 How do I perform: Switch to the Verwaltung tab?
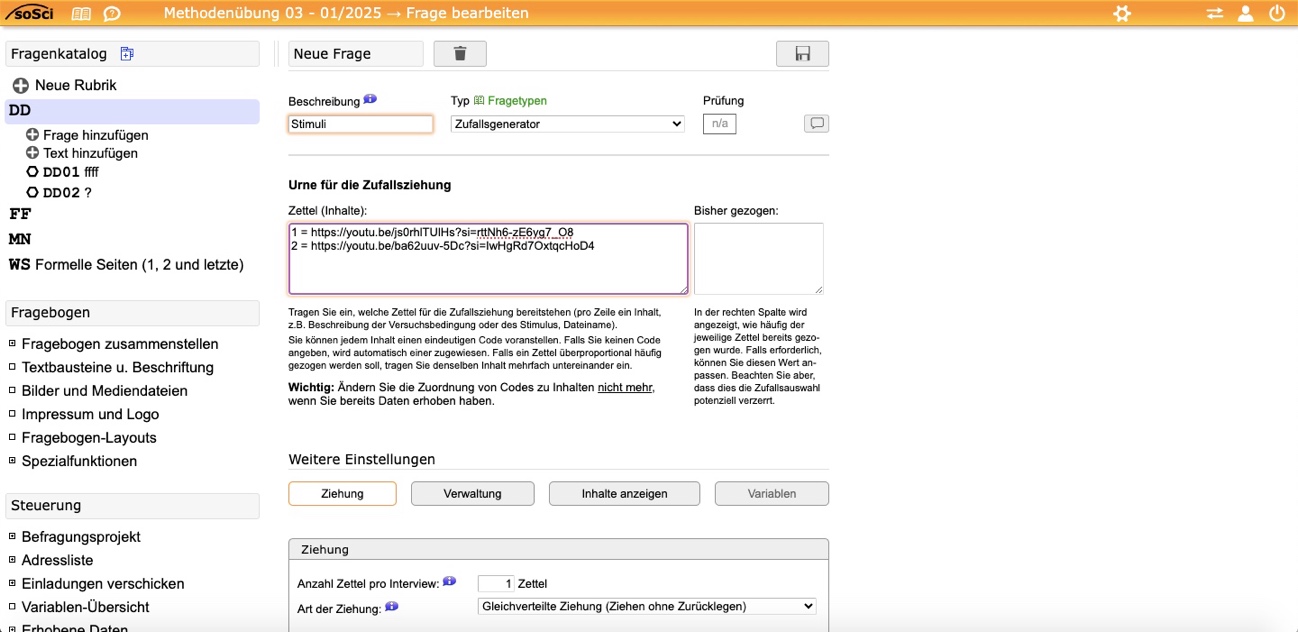tap(472, 493)
